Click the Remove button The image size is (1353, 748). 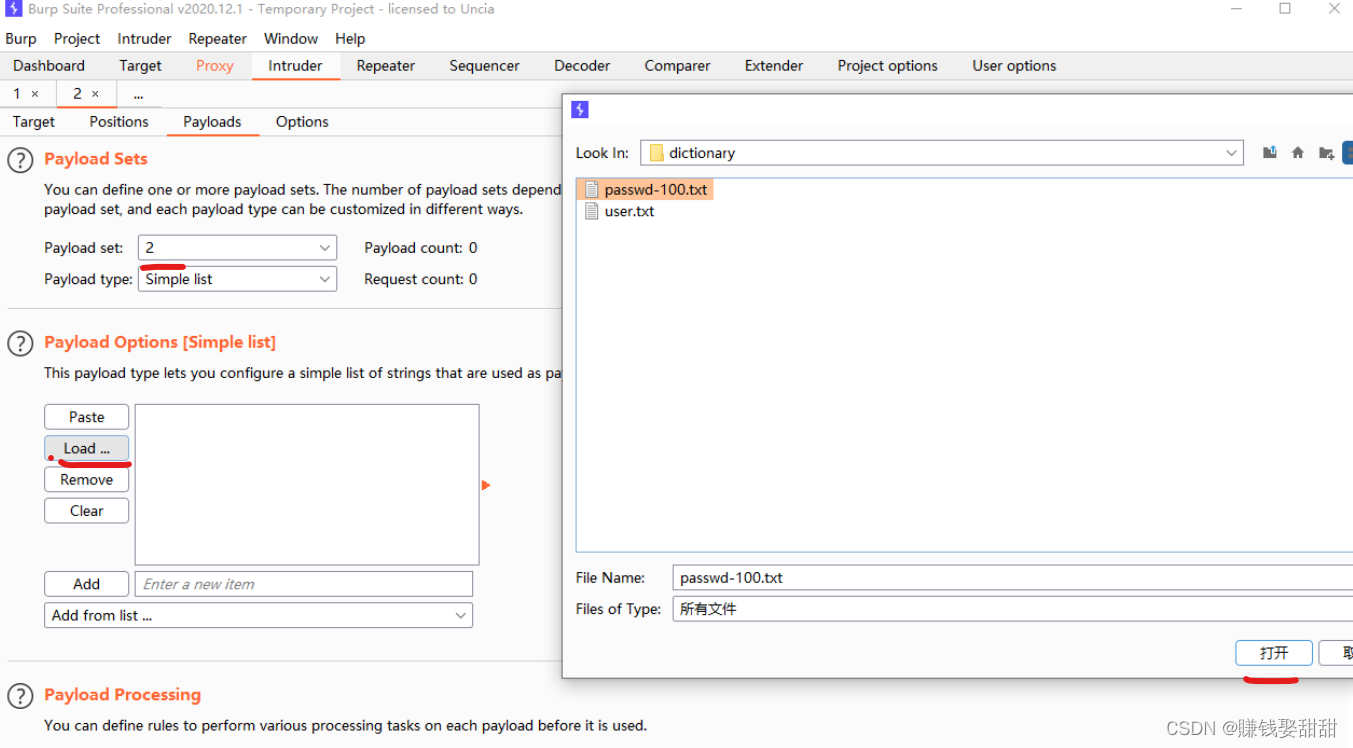click(87, 480)
